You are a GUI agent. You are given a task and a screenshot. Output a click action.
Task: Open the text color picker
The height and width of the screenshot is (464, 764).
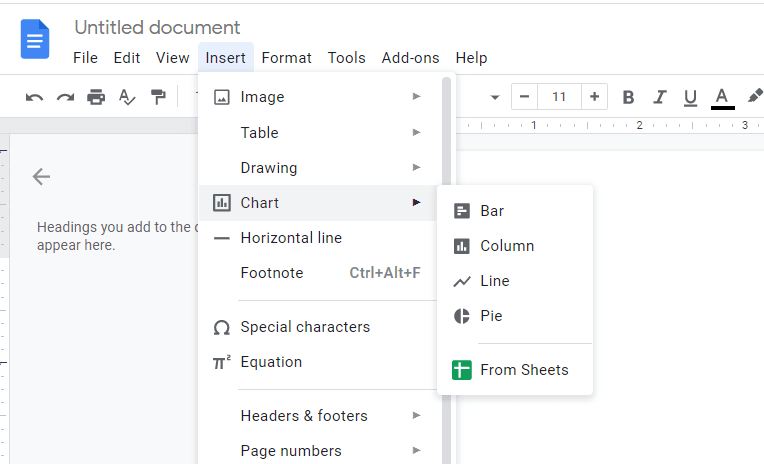[722, 98]
